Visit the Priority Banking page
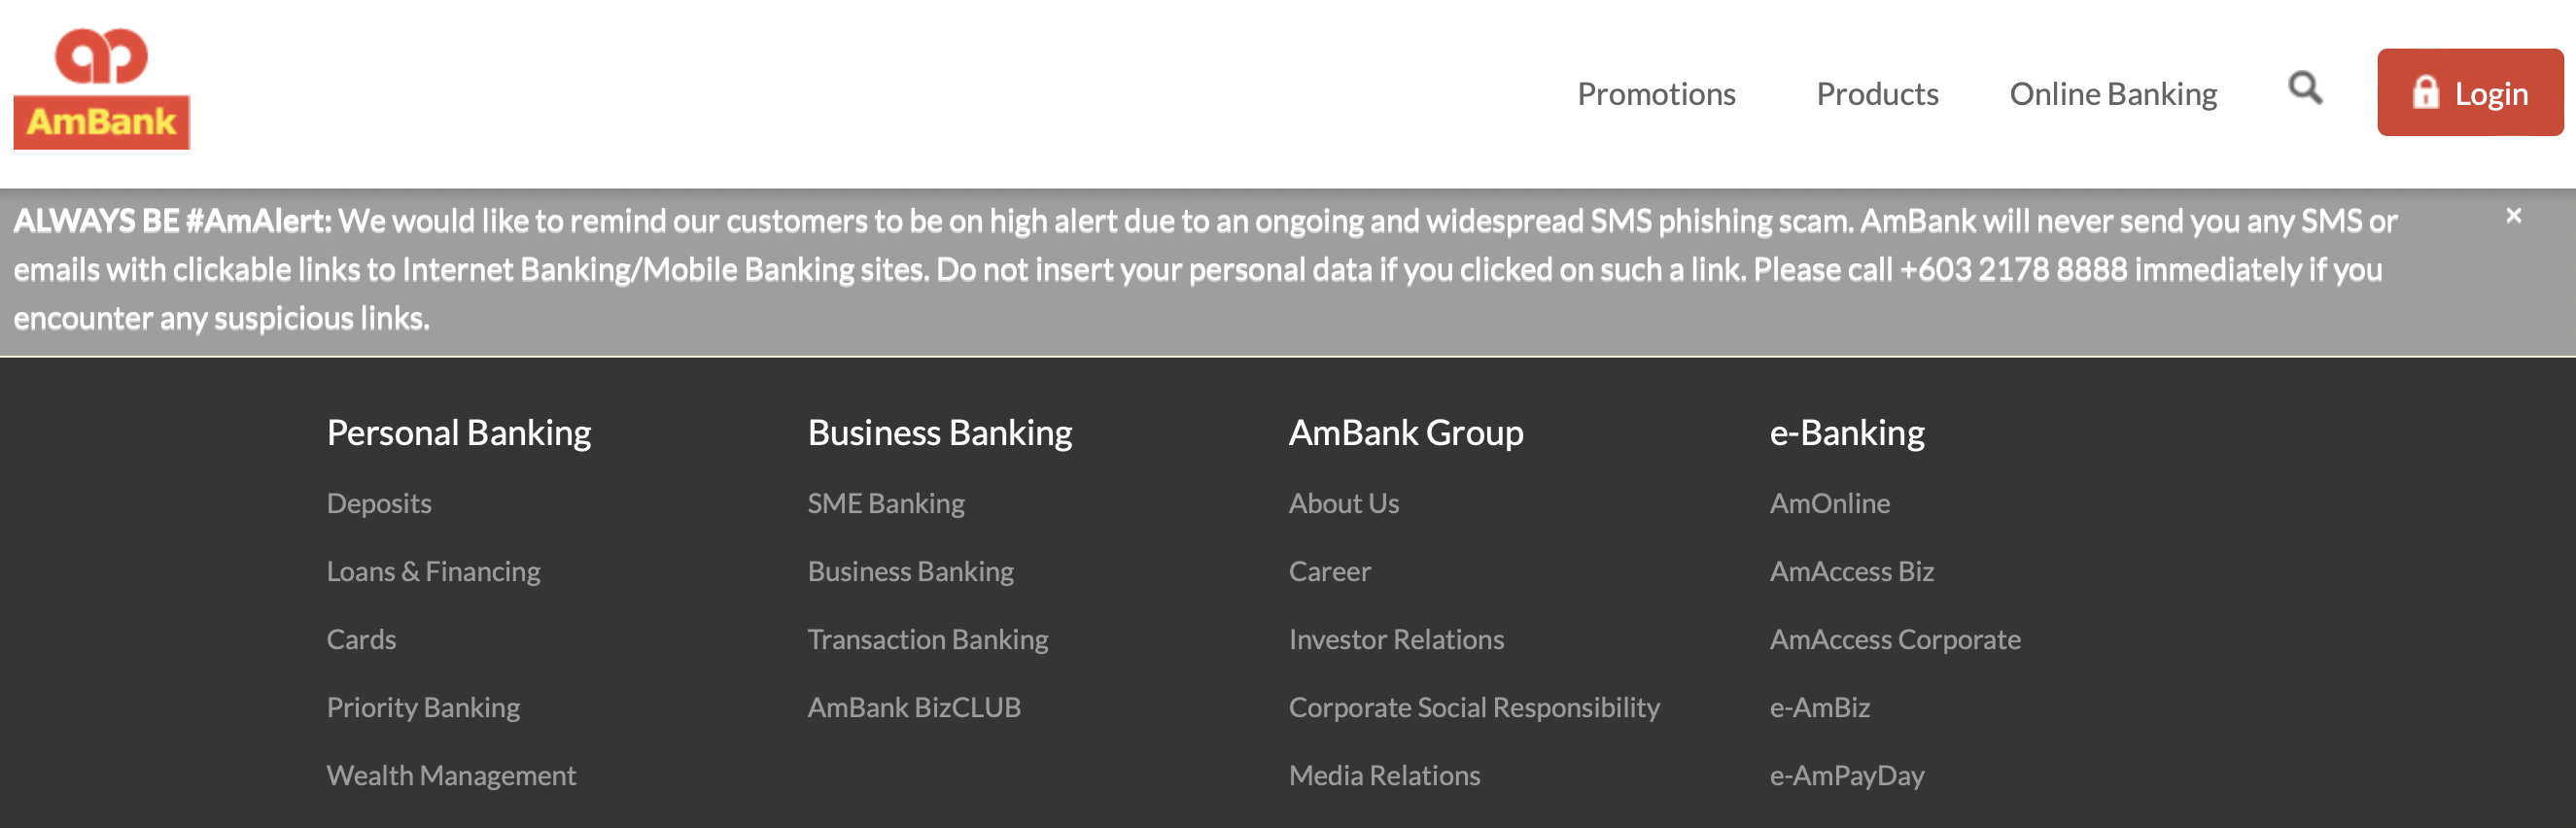Viewport: 2576px width, 828px height. (423, 707)
